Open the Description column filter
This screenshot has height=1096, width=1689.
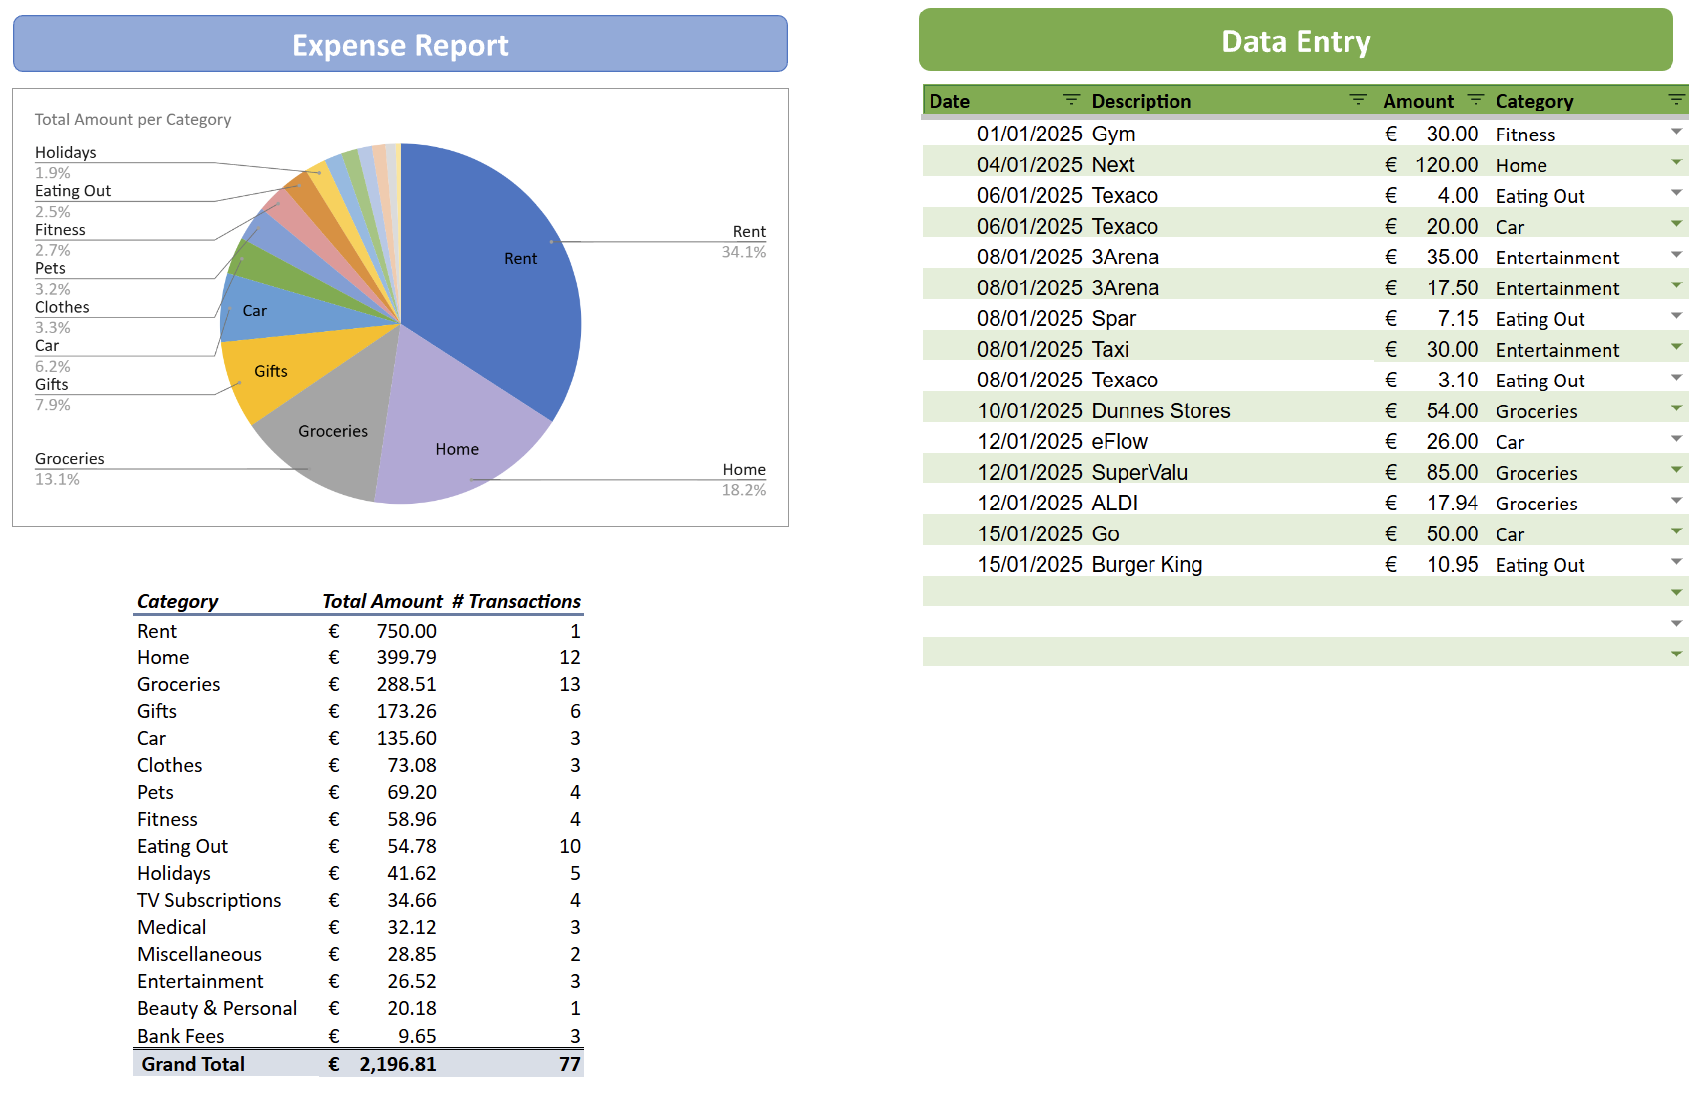click(1357, 100)
